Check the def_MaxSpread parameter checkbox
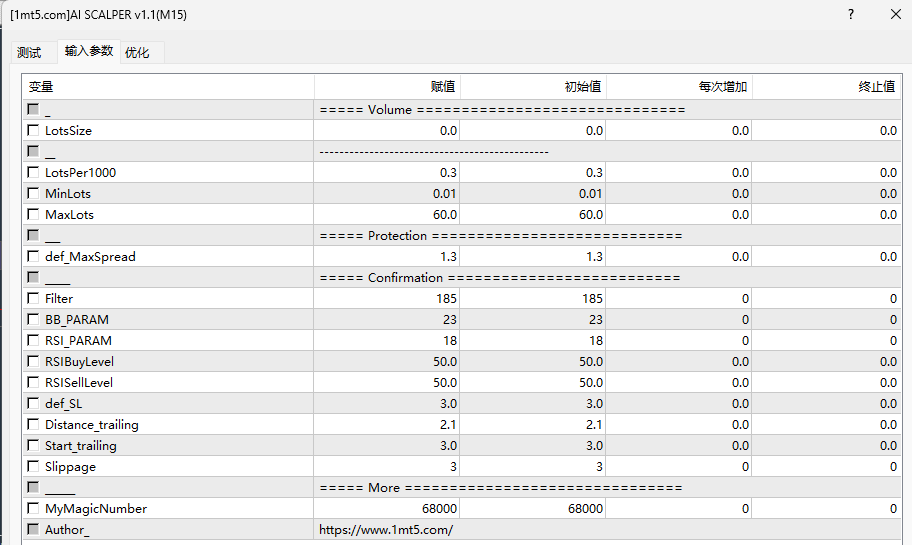 pos(33,256)
